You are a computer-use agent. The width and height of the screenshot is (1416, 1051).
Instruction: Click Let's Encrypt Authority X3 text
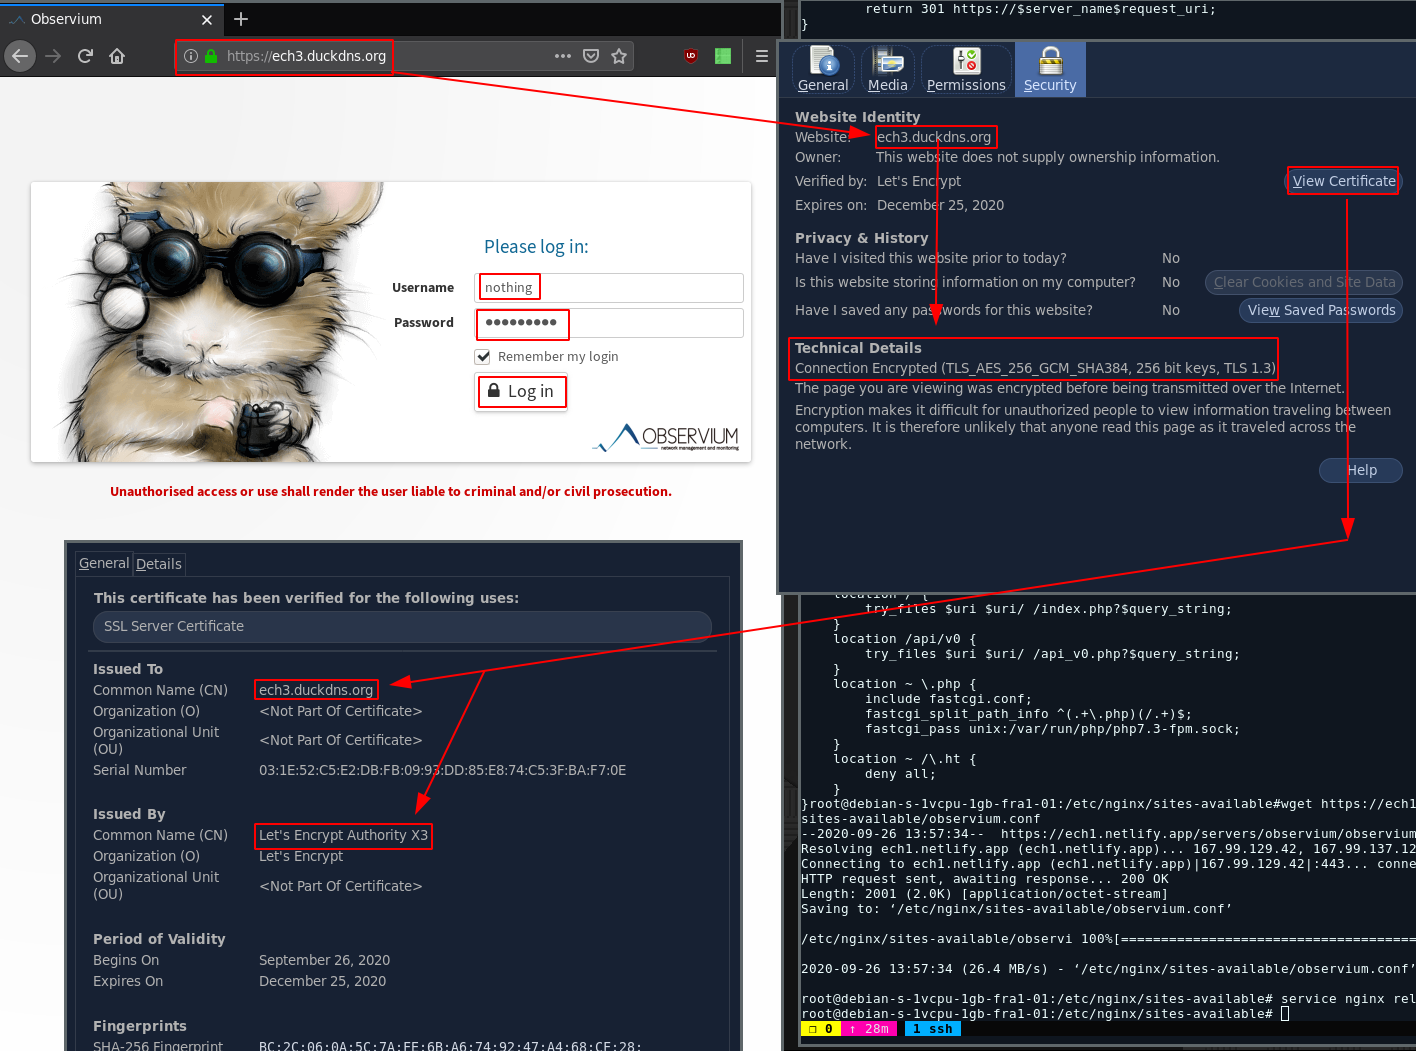343,835
